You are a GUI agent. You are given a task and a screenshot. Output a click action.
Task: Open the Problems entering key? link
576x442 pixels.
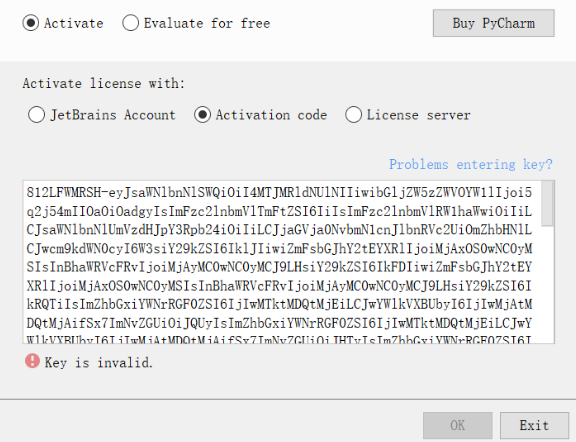tap(471, 164)
